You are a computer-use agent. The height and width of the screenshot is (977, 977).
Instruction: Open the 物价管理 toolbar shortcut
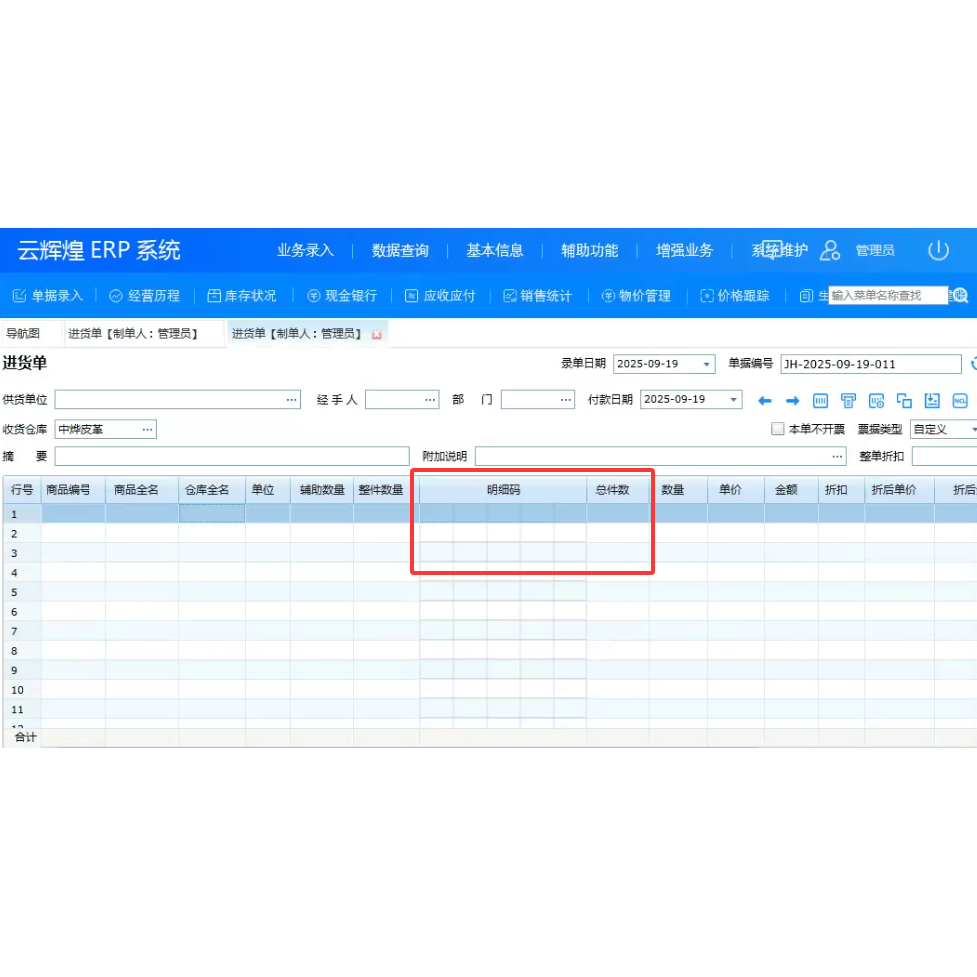tap(636, 295)
